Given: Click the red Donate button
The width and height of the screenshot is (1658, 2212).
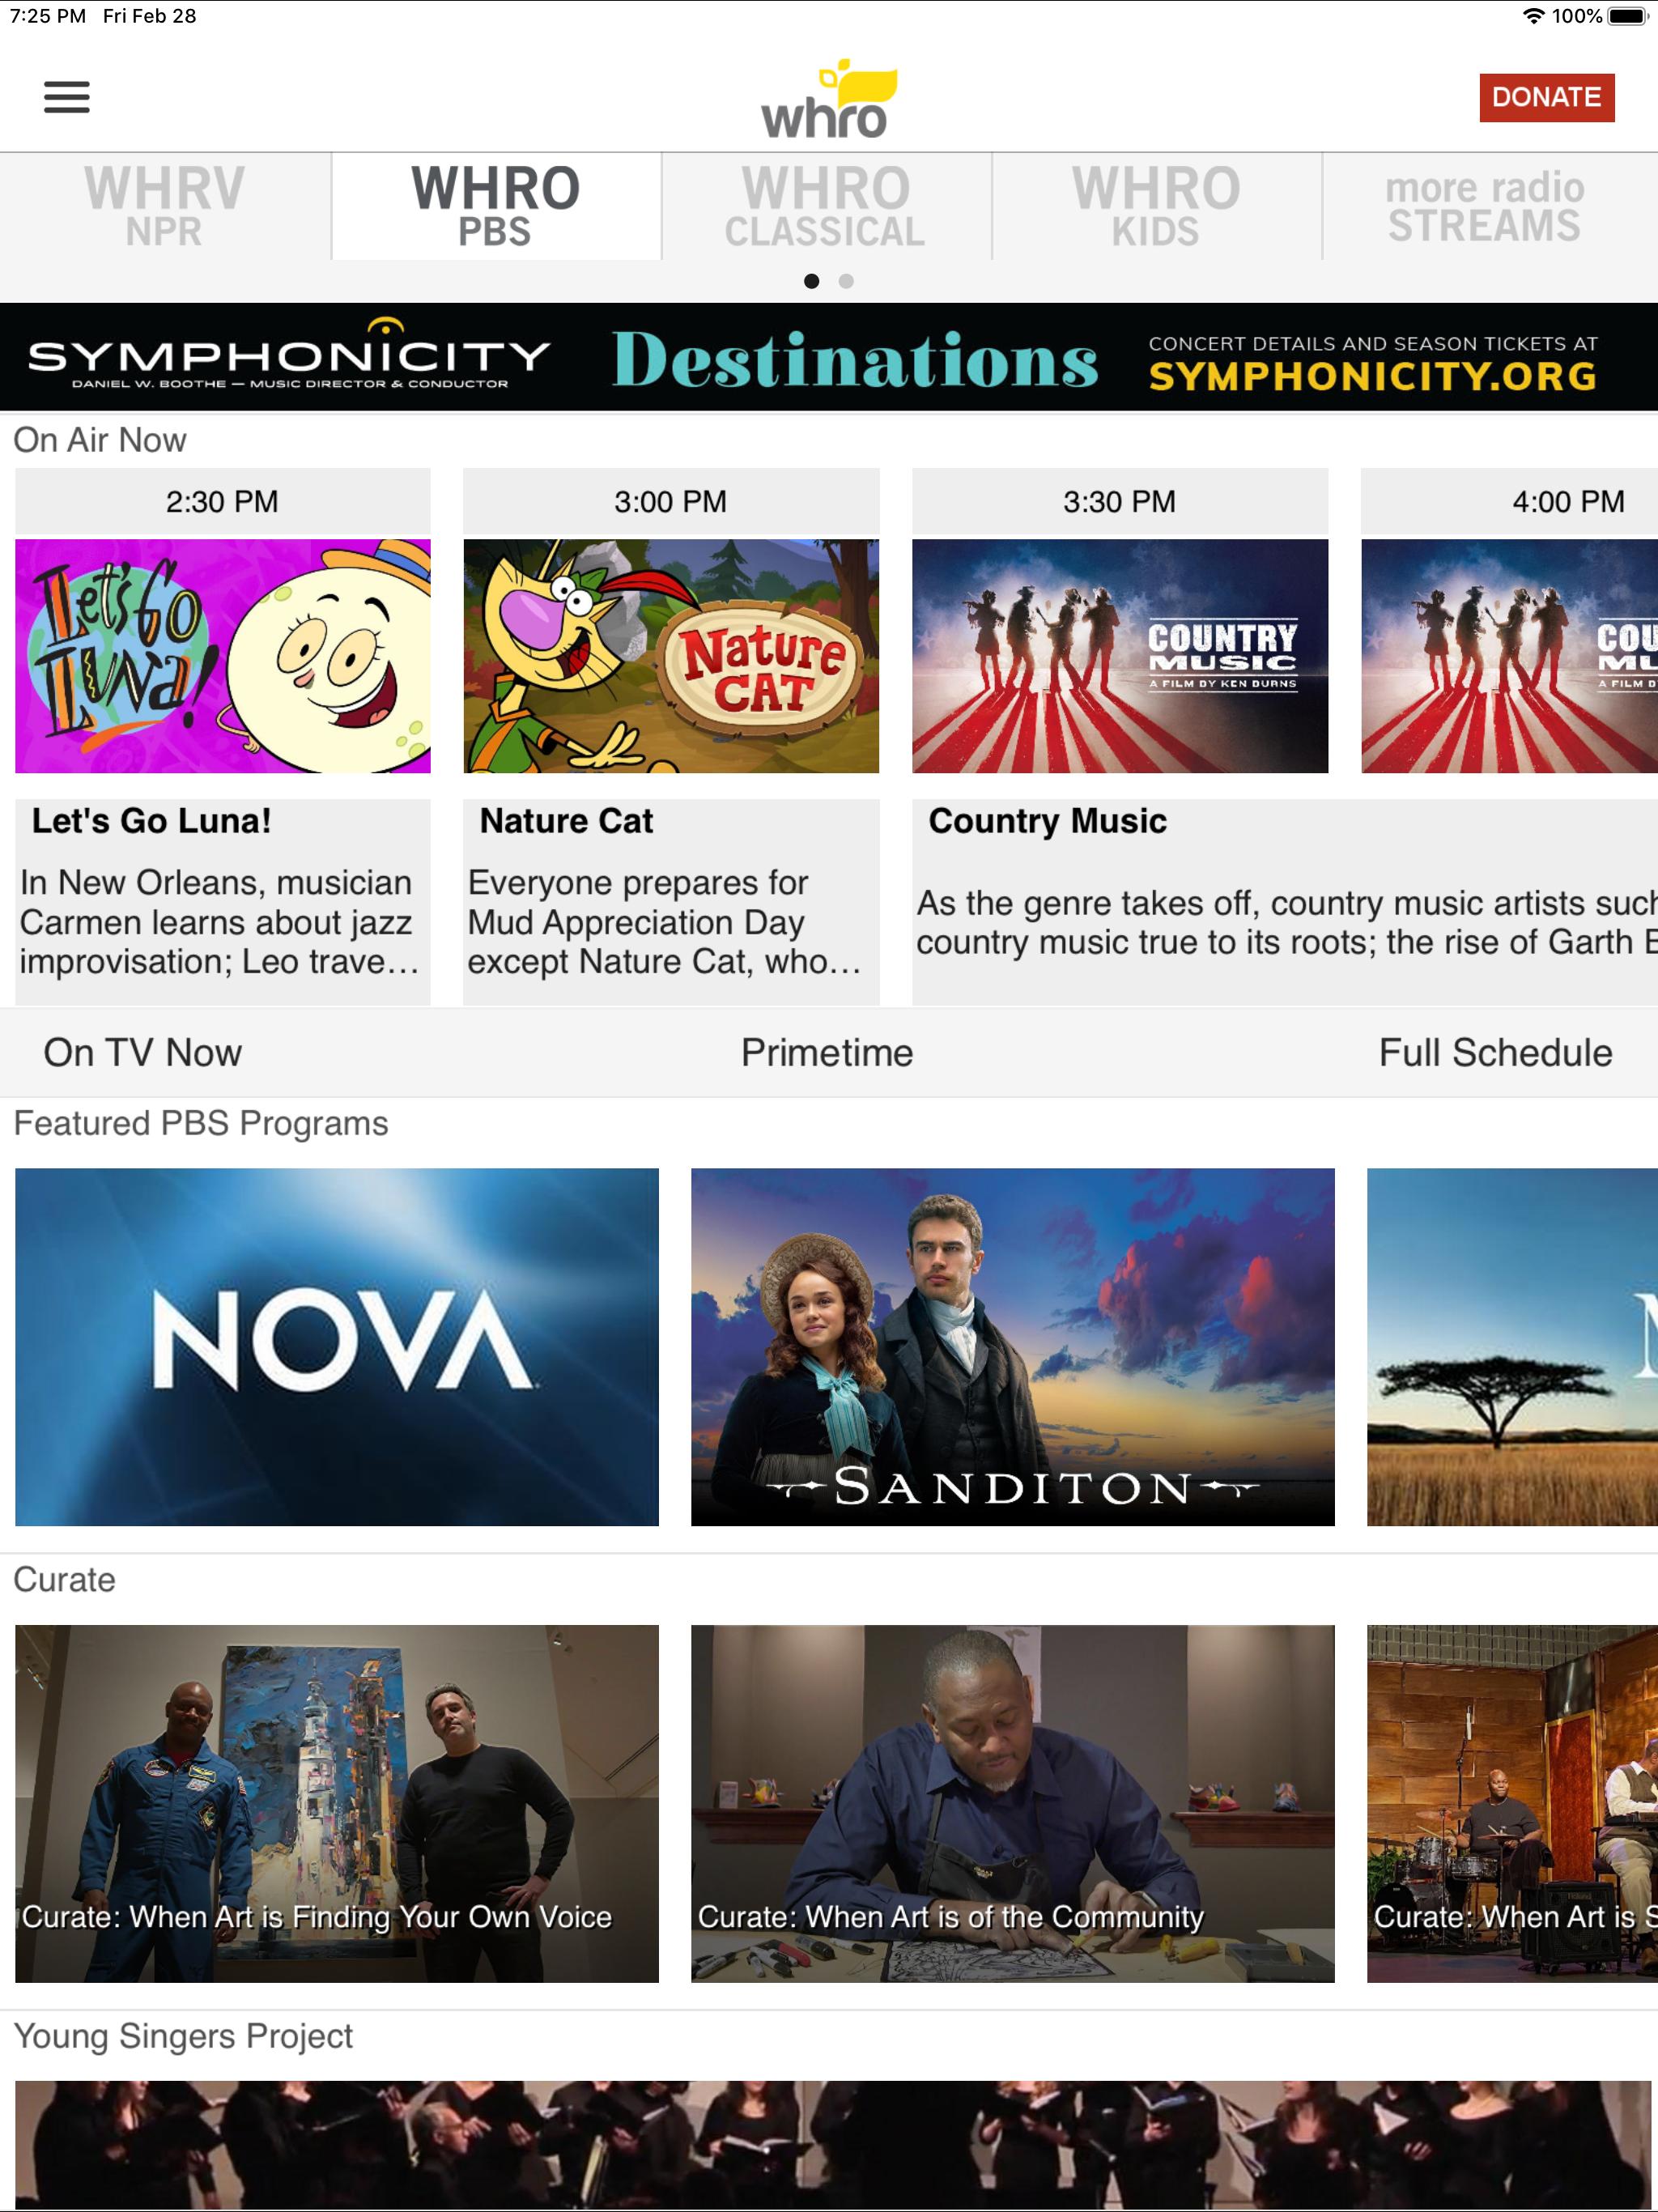Looking at the screenshot, I should pos(1546,97).
